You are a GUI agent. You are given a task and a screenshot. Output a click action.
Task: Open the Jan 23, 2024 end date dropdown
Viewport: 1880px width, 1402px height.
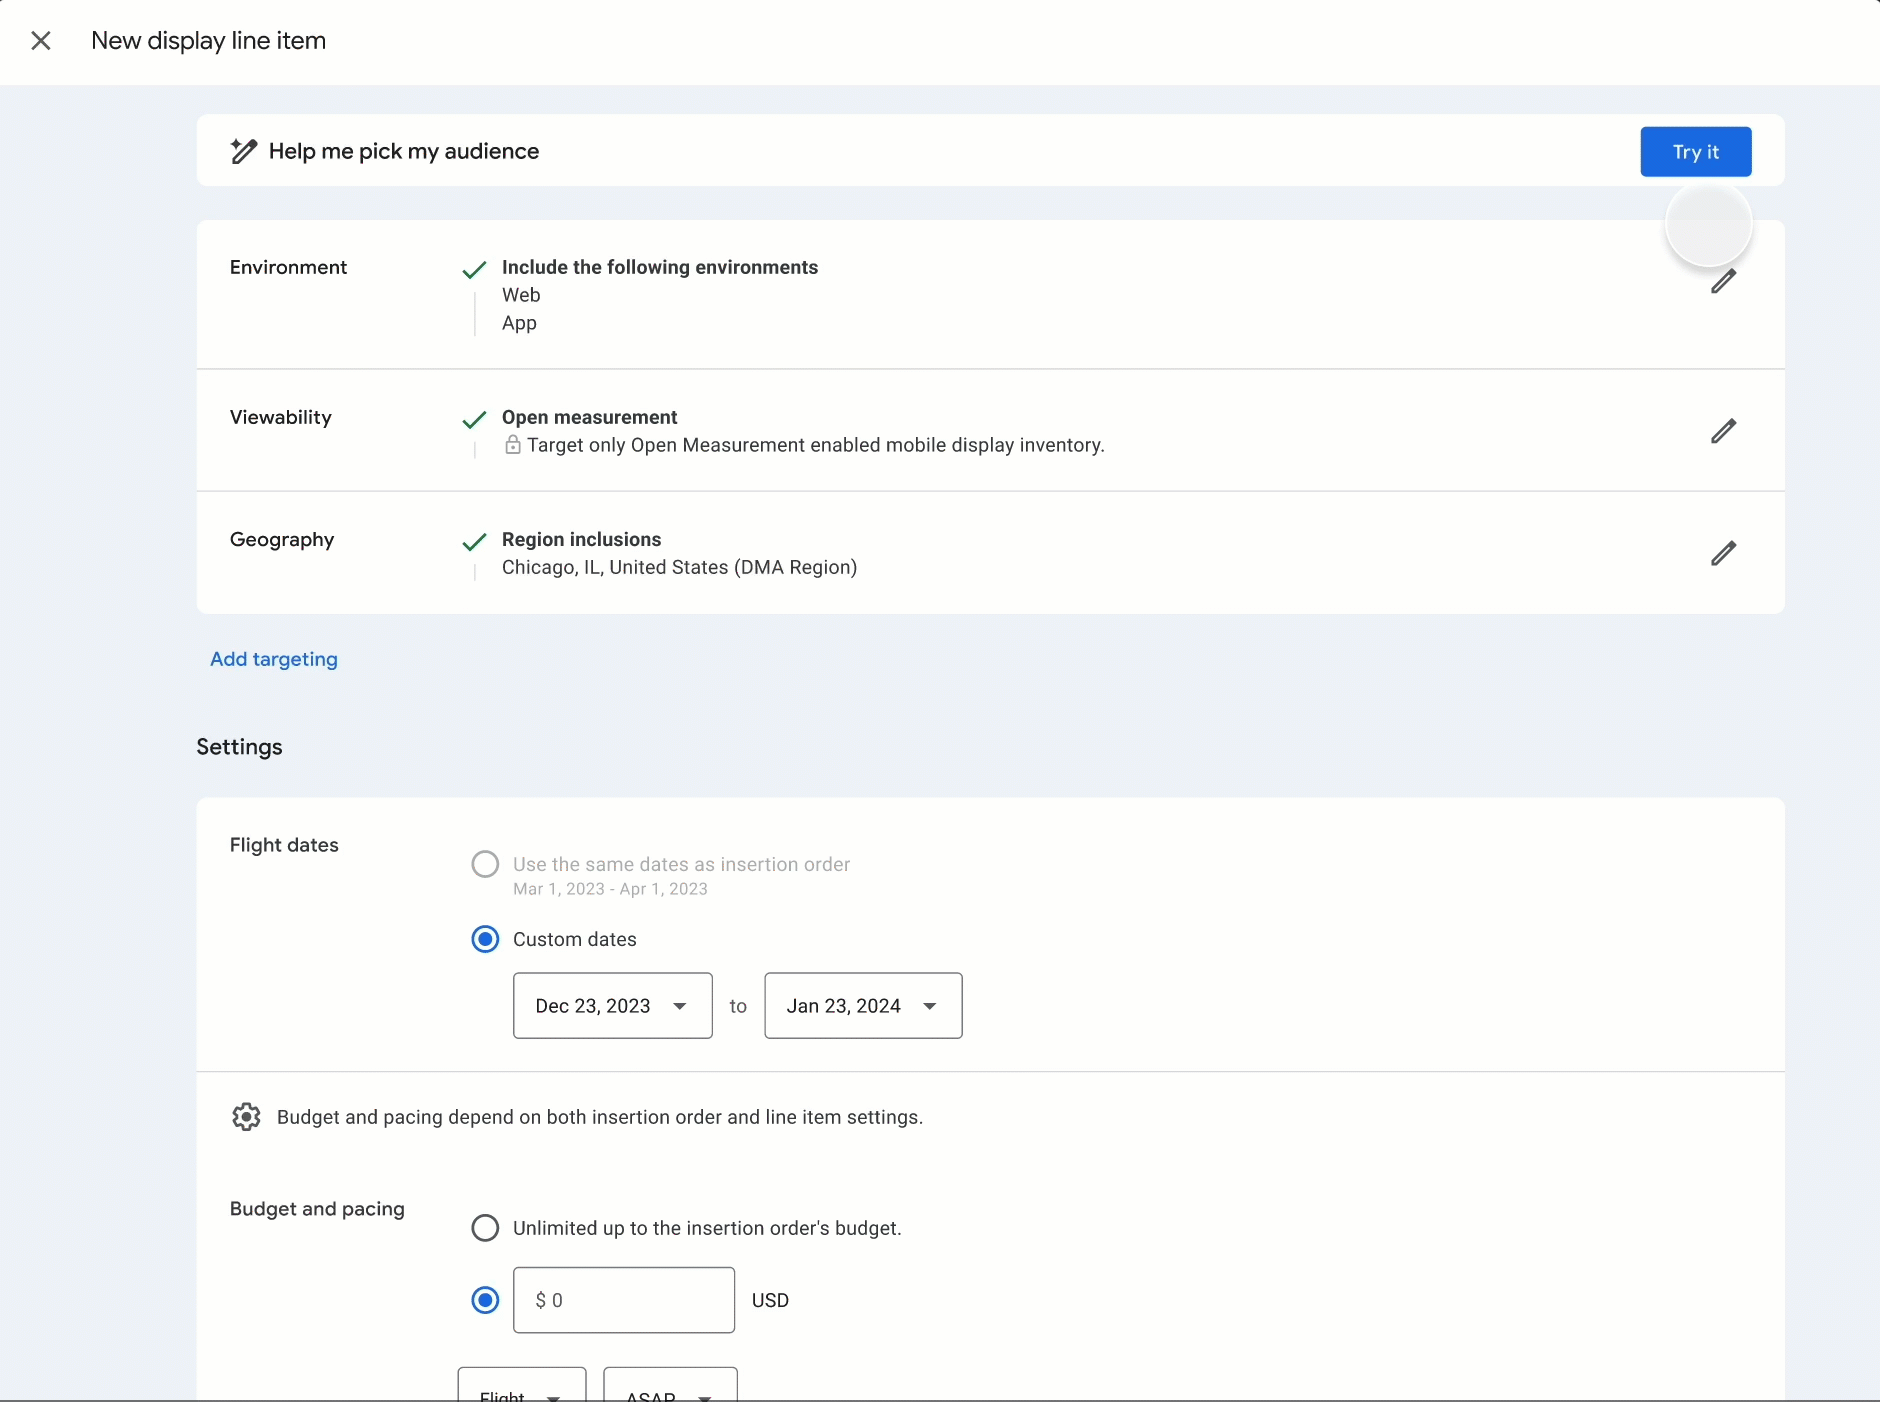tap(861, 1005)
